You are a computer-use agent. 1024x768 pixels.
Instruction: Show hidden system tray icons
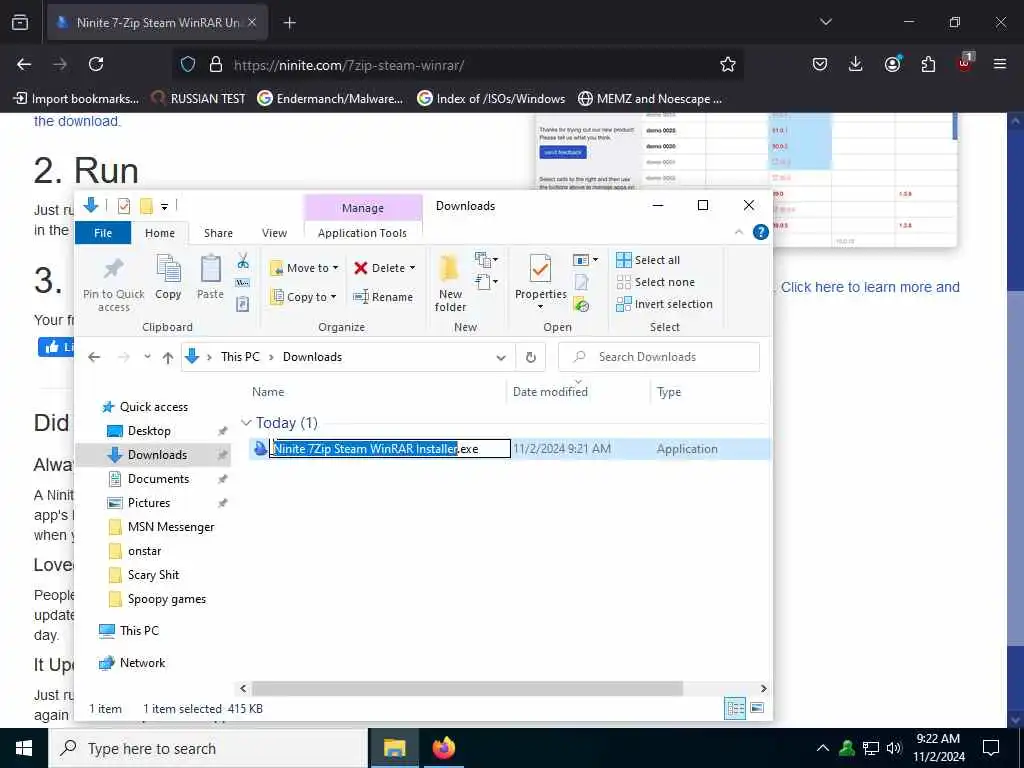(x=823, y=748)
